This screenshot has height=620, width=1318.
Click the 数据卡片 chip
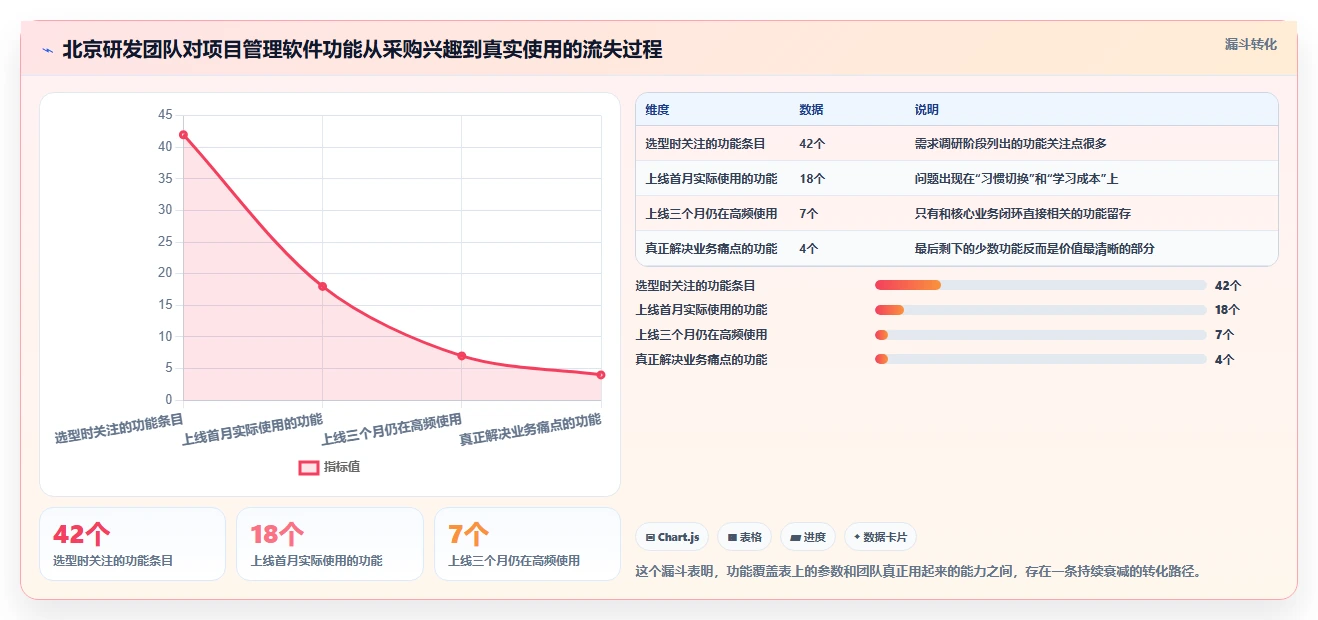[x=880, y=537]
